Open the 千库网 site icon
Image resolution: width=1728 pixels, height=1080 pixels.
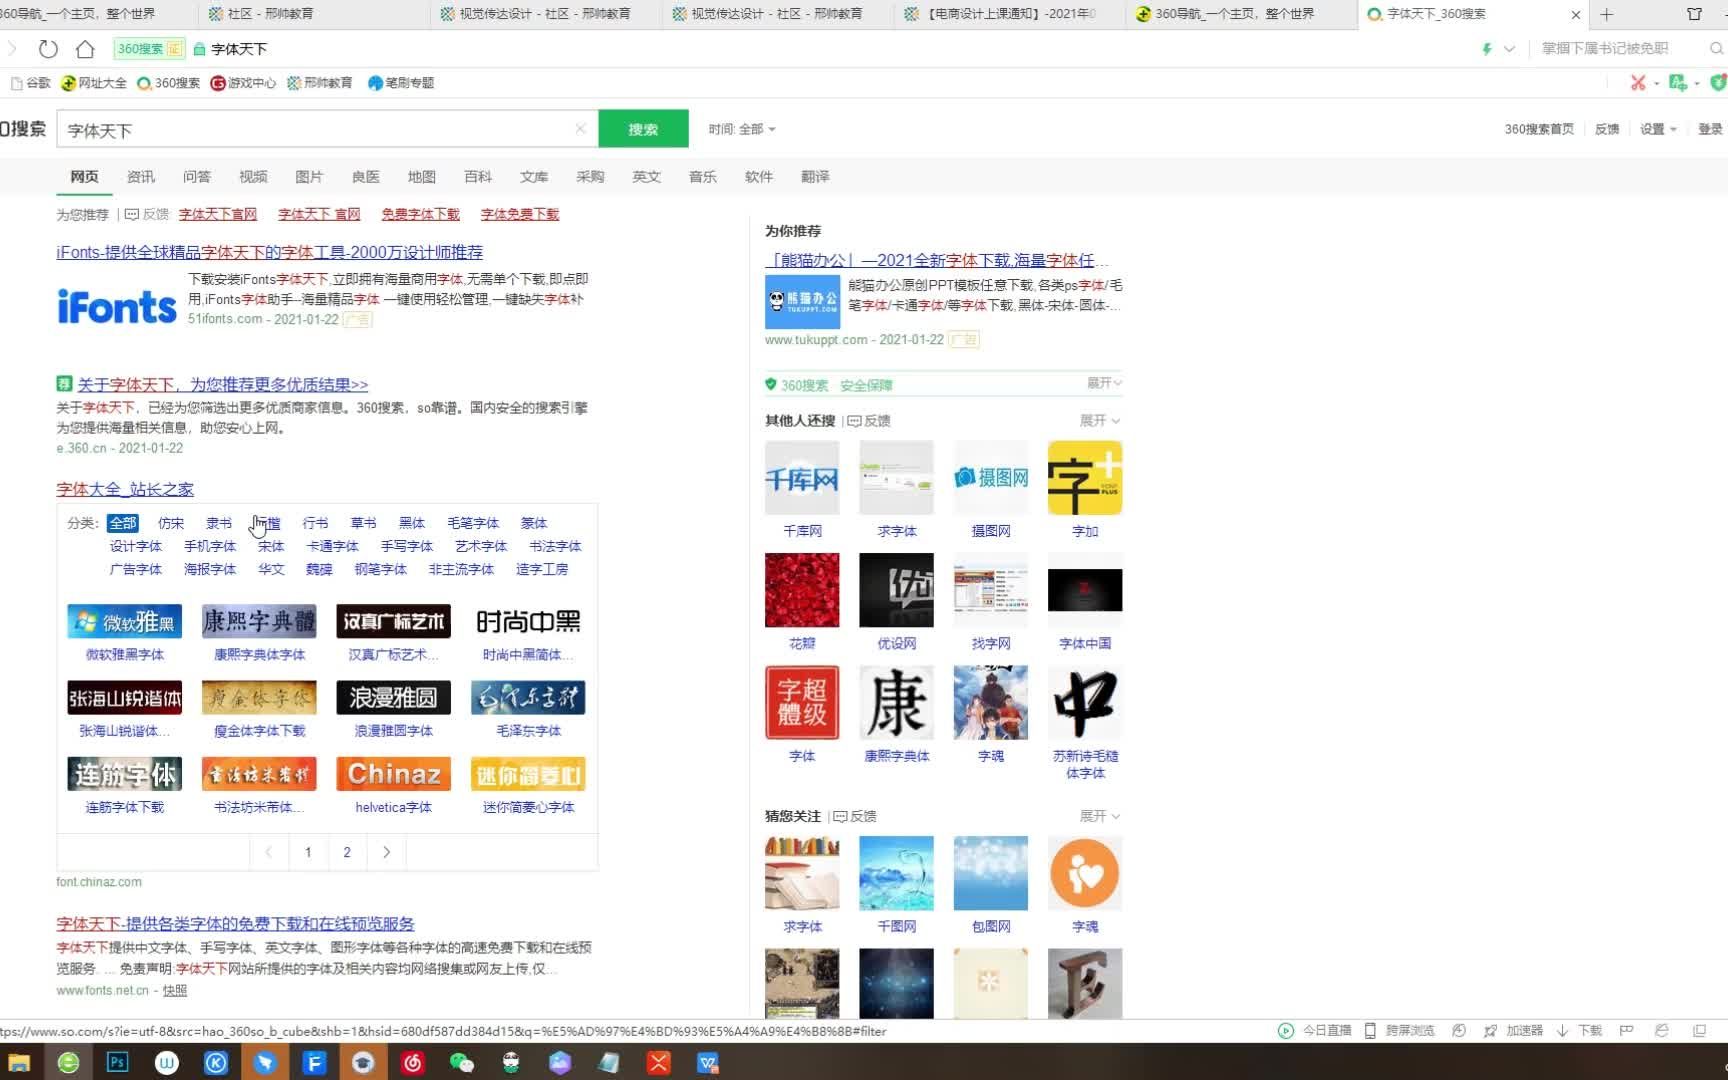[802, 478]
